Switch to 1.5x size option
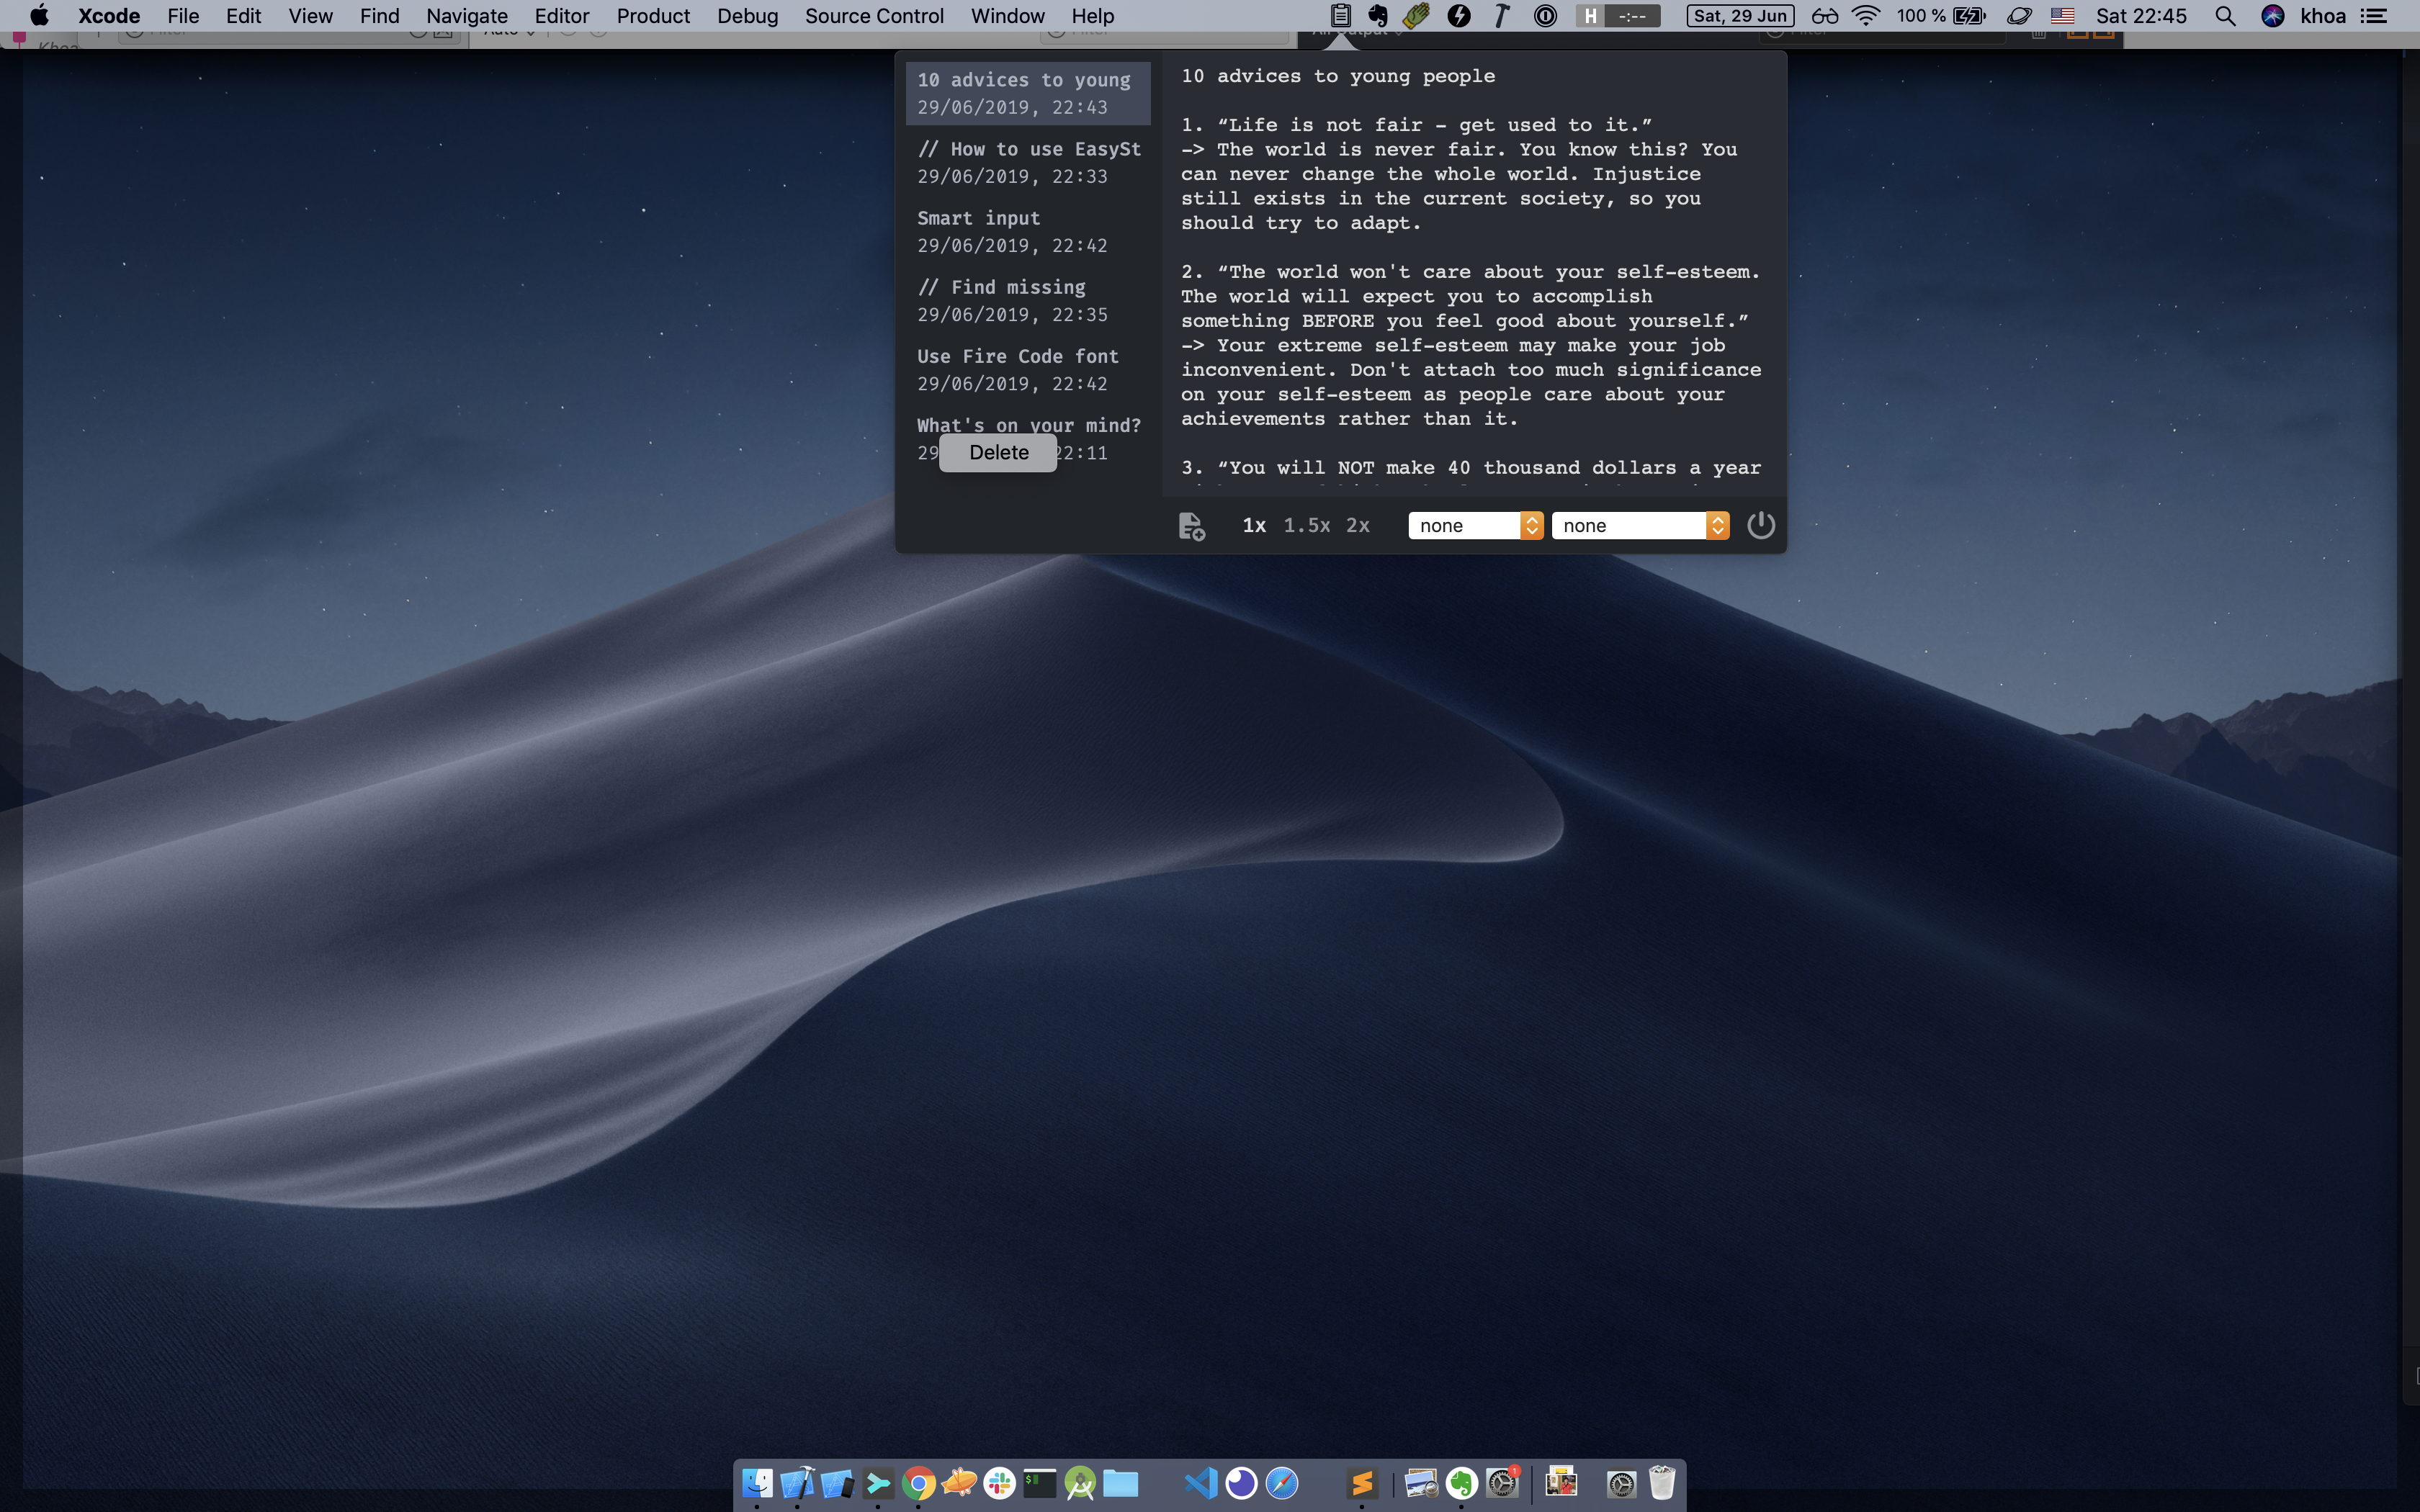Viewport: 2420px width, 1512px height. (x=1306, y=526)
